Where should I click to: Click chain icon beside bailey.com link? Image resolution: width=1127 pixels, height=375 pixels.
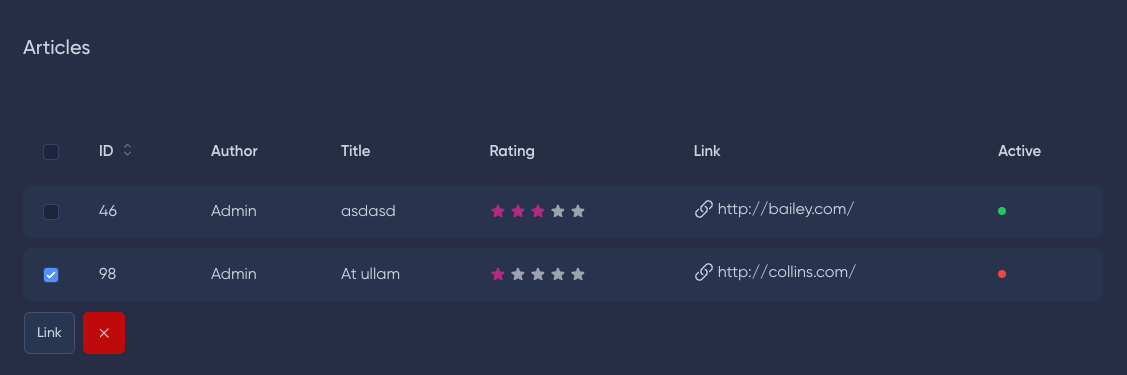click(x=704, y=209)
